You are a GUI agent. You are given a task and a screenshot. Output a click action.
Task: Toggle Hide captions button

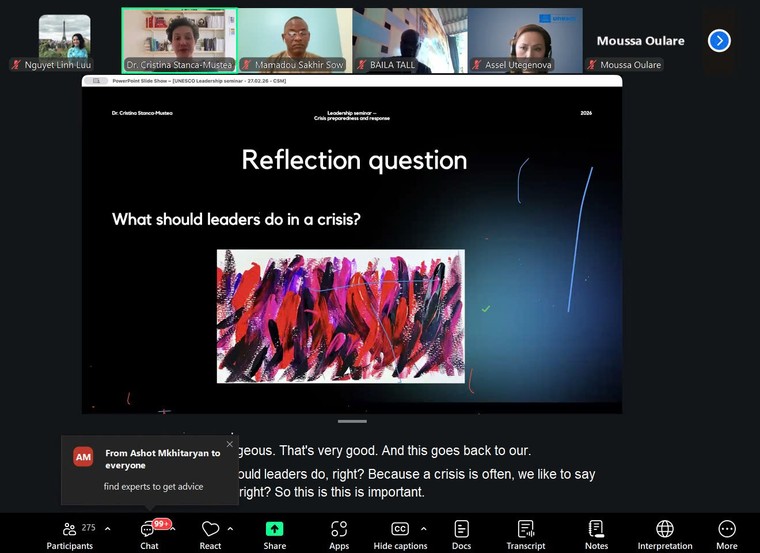400,534
